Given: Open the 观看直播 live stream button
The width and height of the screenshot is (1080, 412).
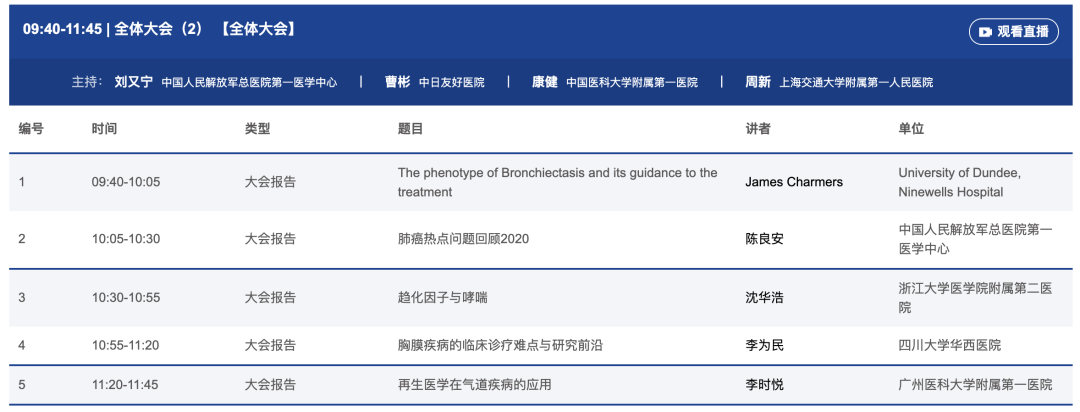Looking at the screenshot, I should (x=1014, y=32).
